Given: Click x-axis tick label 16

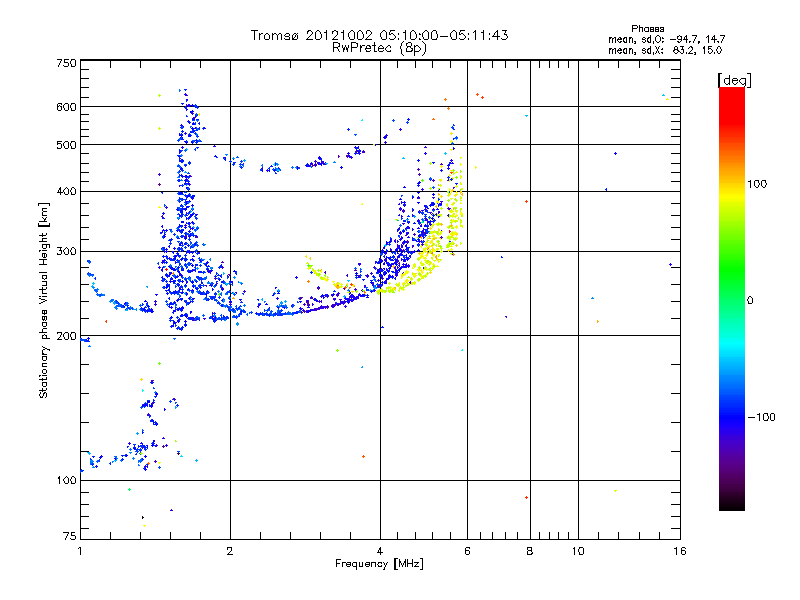Looking at the screenshot, I should point(680,551).
